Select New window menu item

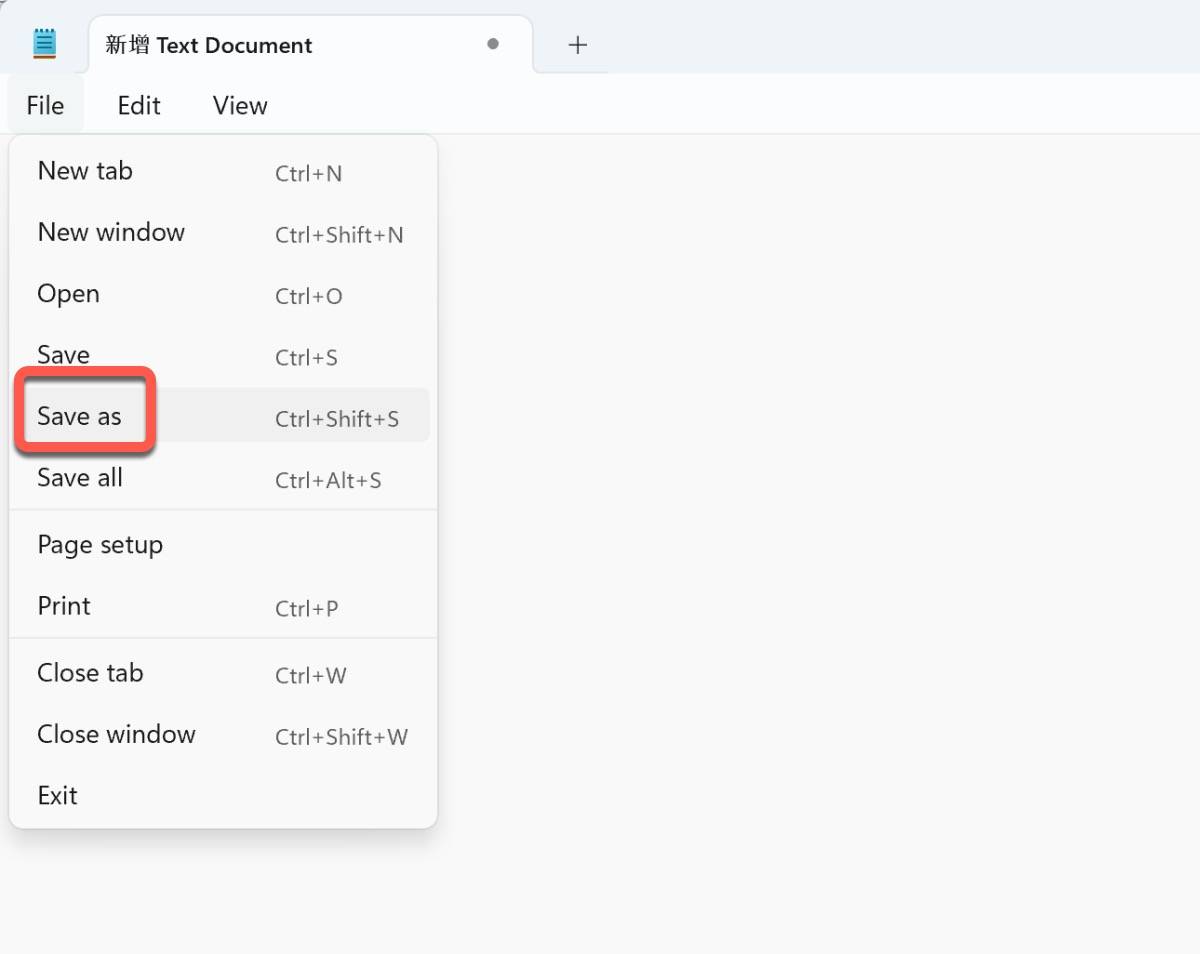click(x=111, y=232)
